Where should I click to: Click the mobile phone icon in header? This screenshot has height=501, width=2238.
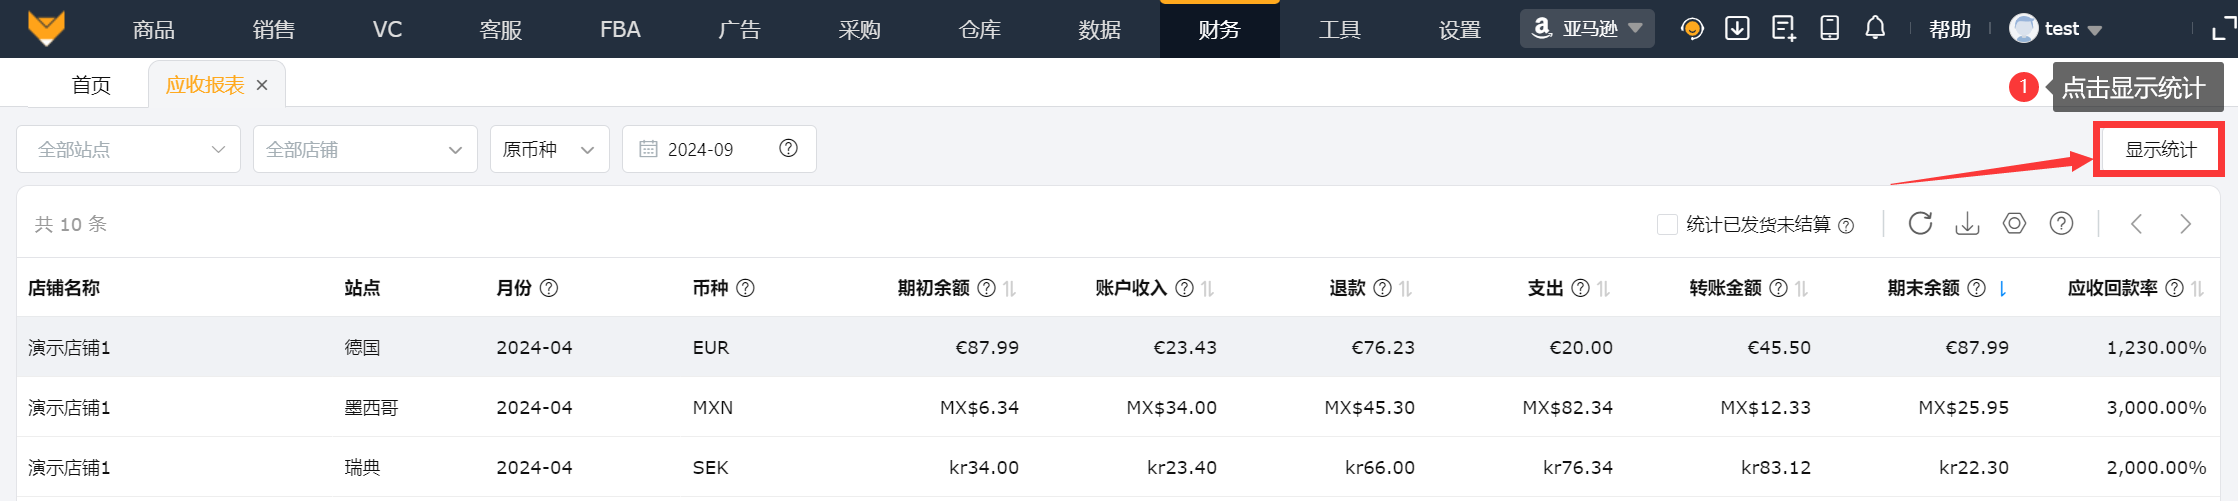[1829, 28]
